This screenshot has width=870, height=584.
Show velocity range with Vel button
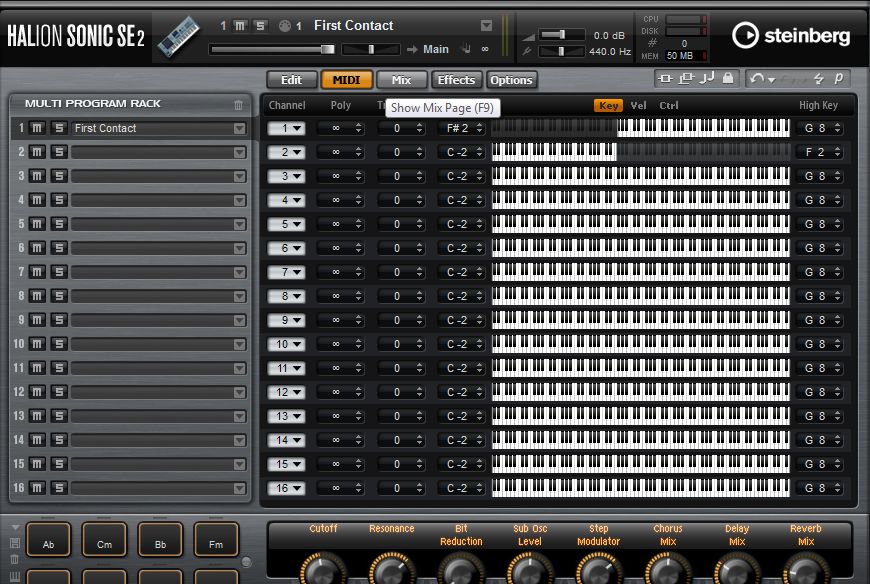click(638, 105)
